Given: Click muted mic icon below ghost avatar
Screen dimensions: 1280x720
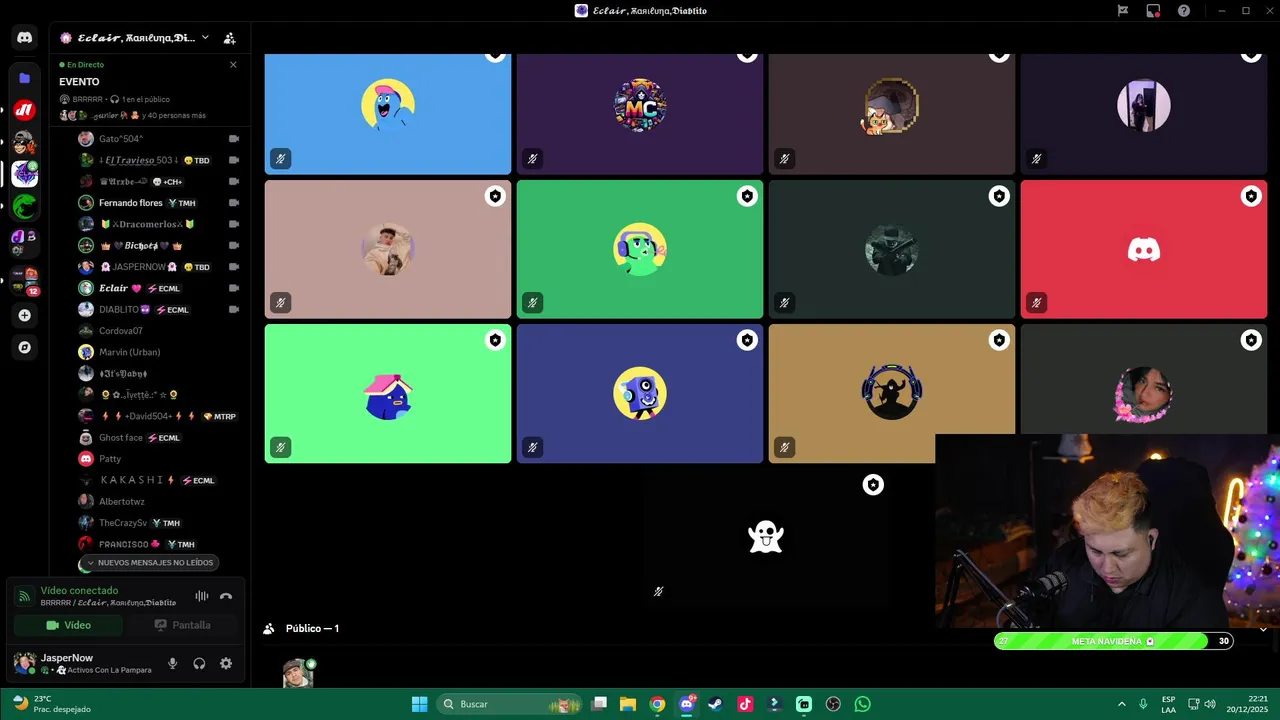Looking at the screenshot, I should tap(658, 591).
